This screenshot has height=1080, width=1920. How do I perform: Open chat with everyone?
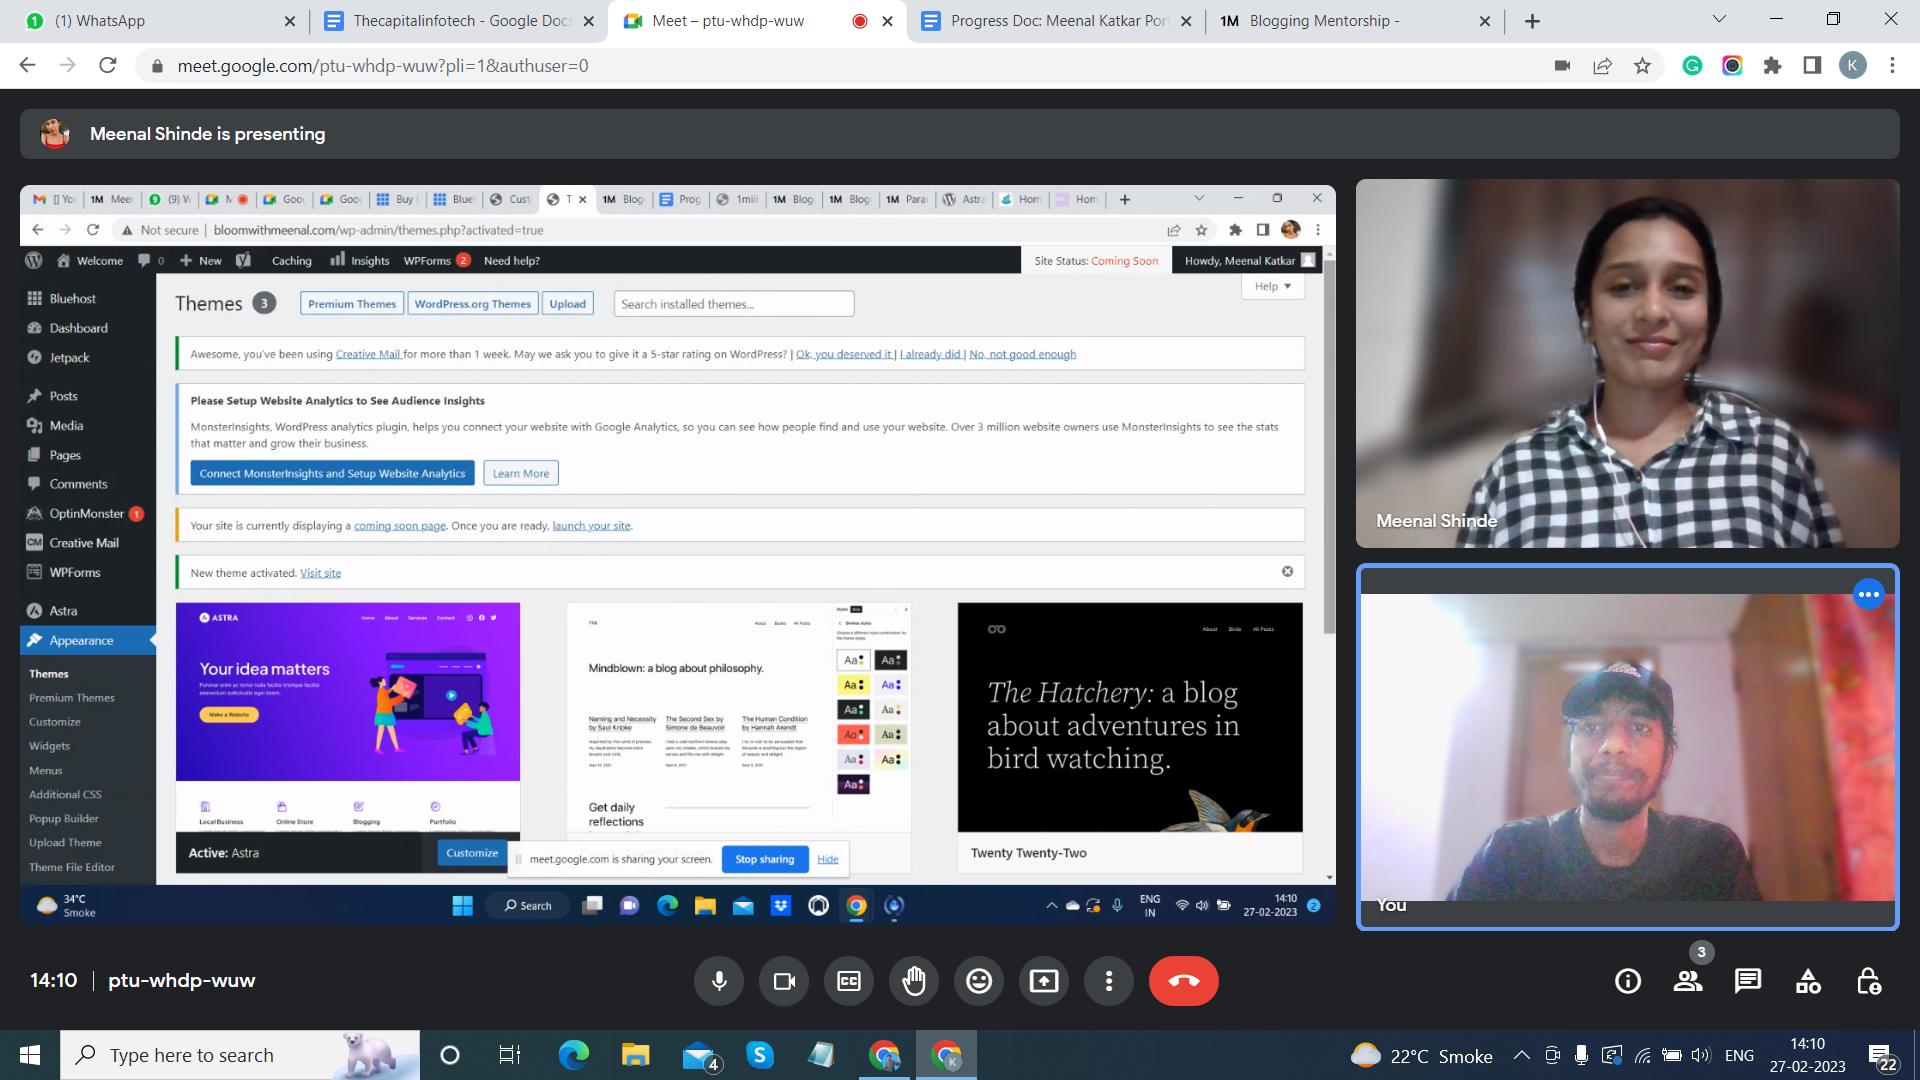[1748, 981]
